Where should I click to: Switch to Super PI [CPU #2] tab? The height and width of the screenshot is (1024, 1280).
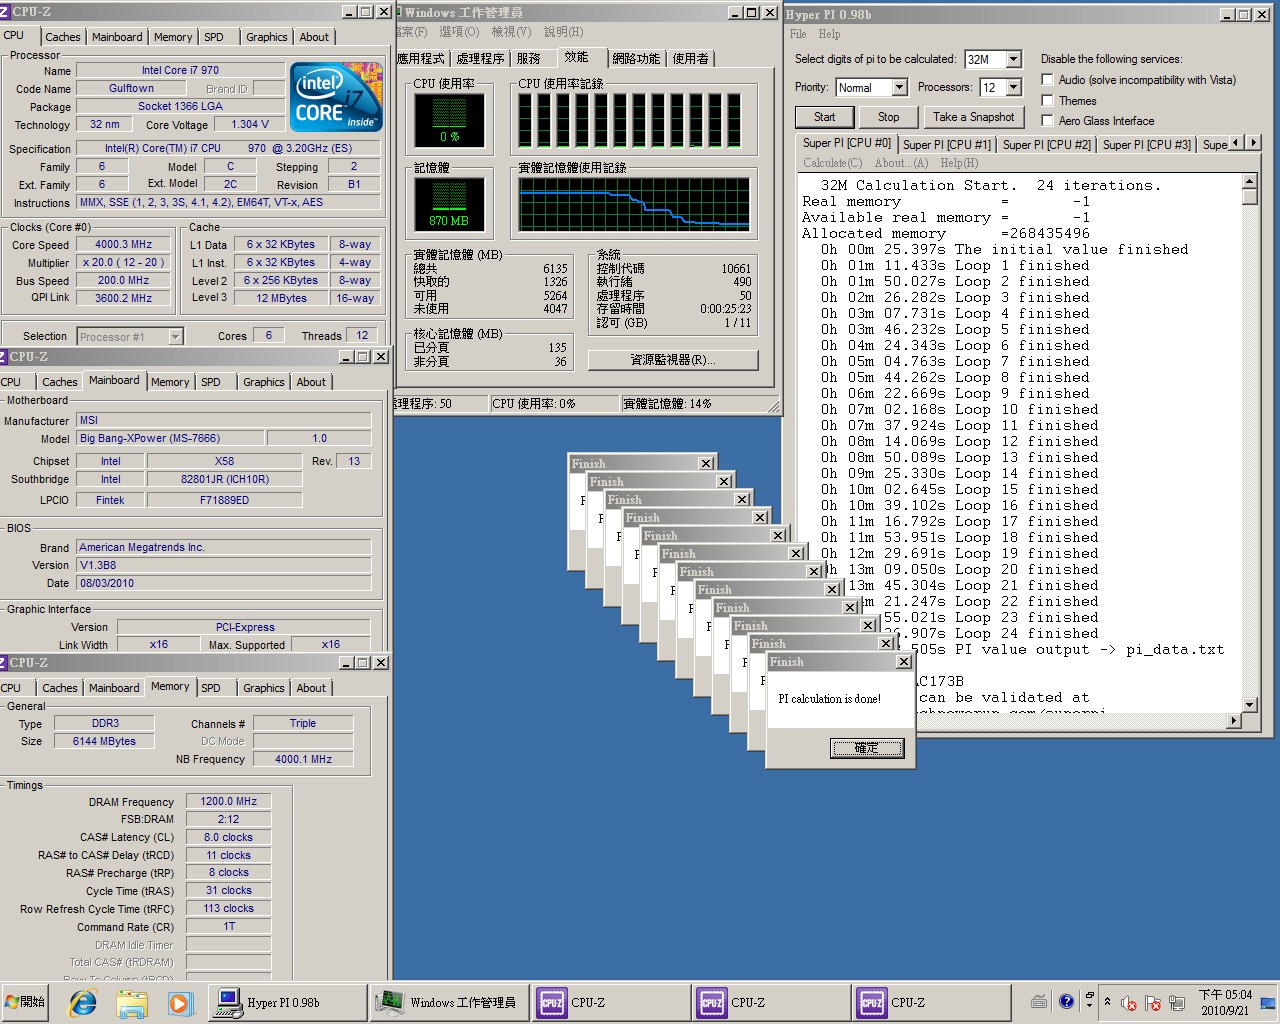tap(1046, 144)
